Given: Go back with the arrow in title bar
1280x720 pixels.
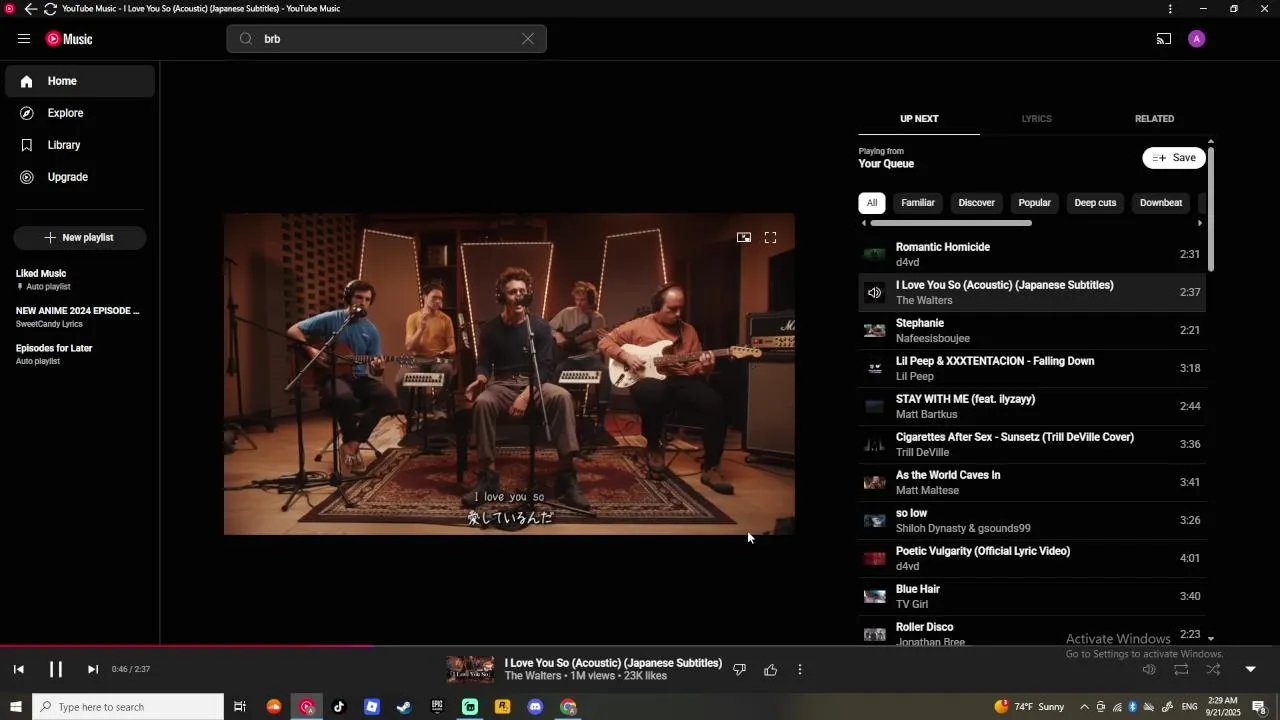Looking at the screenshot, I should pyautogui.click(x=30, y=9).
